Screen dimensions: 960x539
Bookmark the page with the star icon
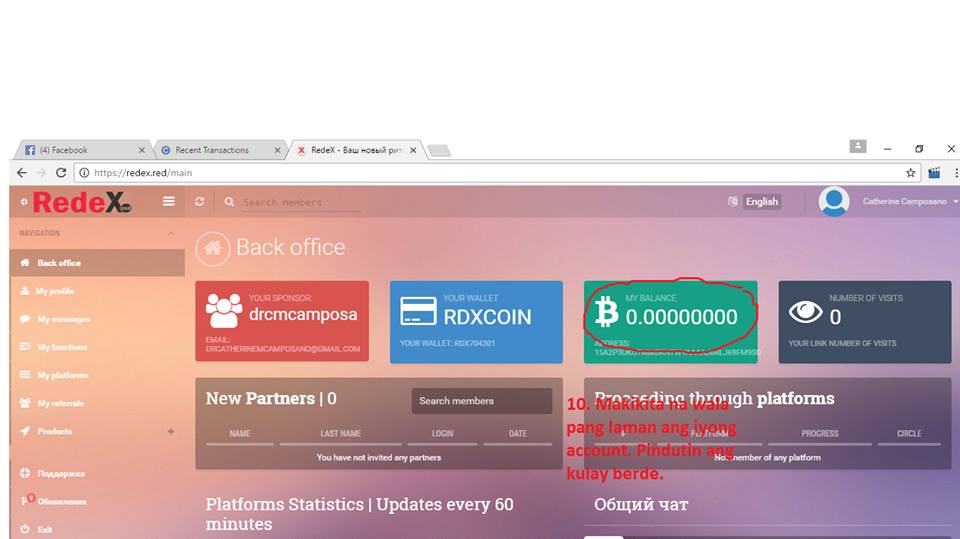[x=910, y=173]
